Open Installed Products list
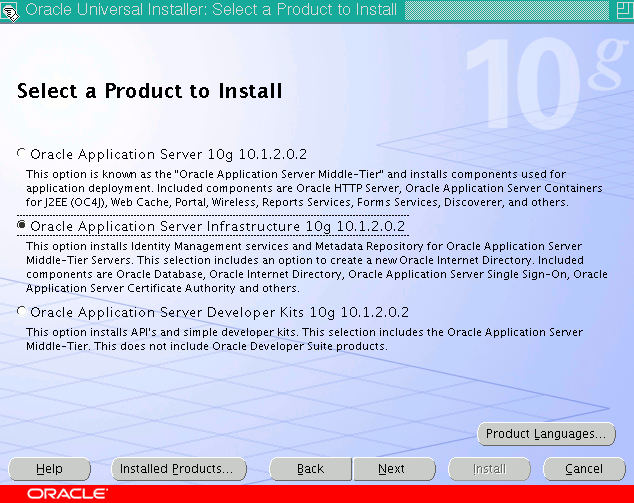The width and height of the screenshot is (634, 503). (179, 469)
